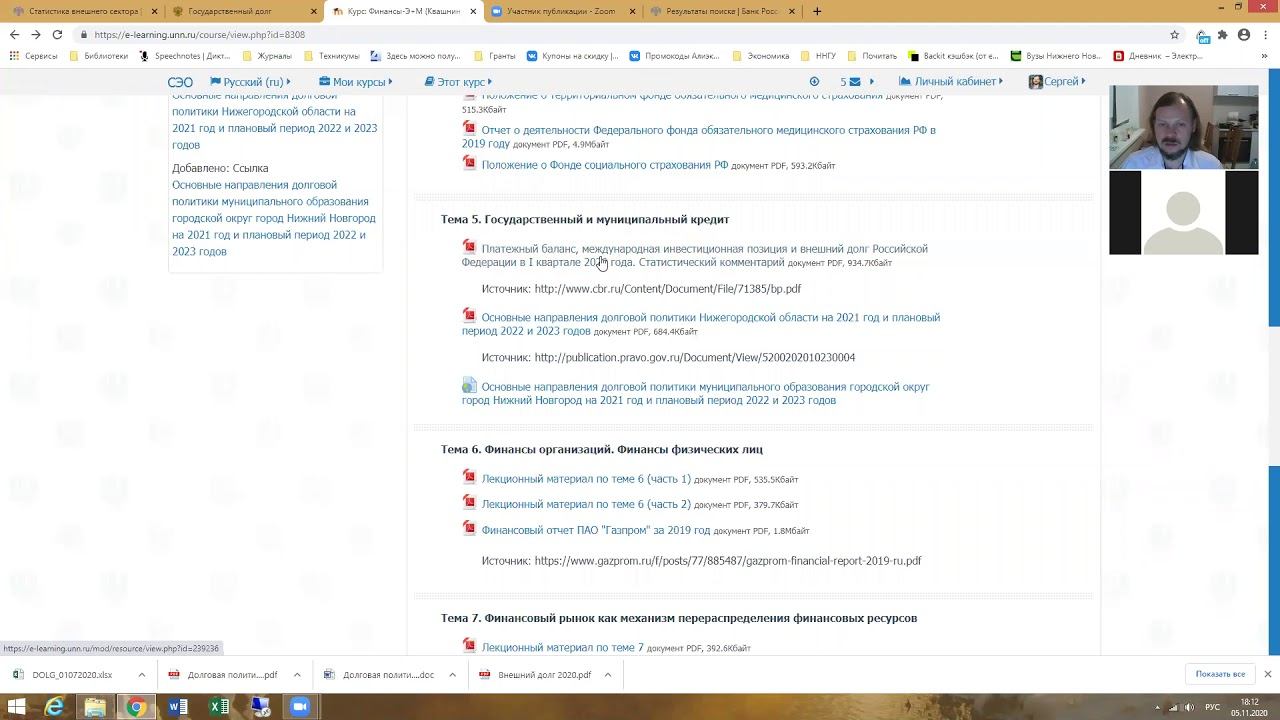
Task: Open PDF icon for Лекционный материал часть 2
Action: click(469, 502)
